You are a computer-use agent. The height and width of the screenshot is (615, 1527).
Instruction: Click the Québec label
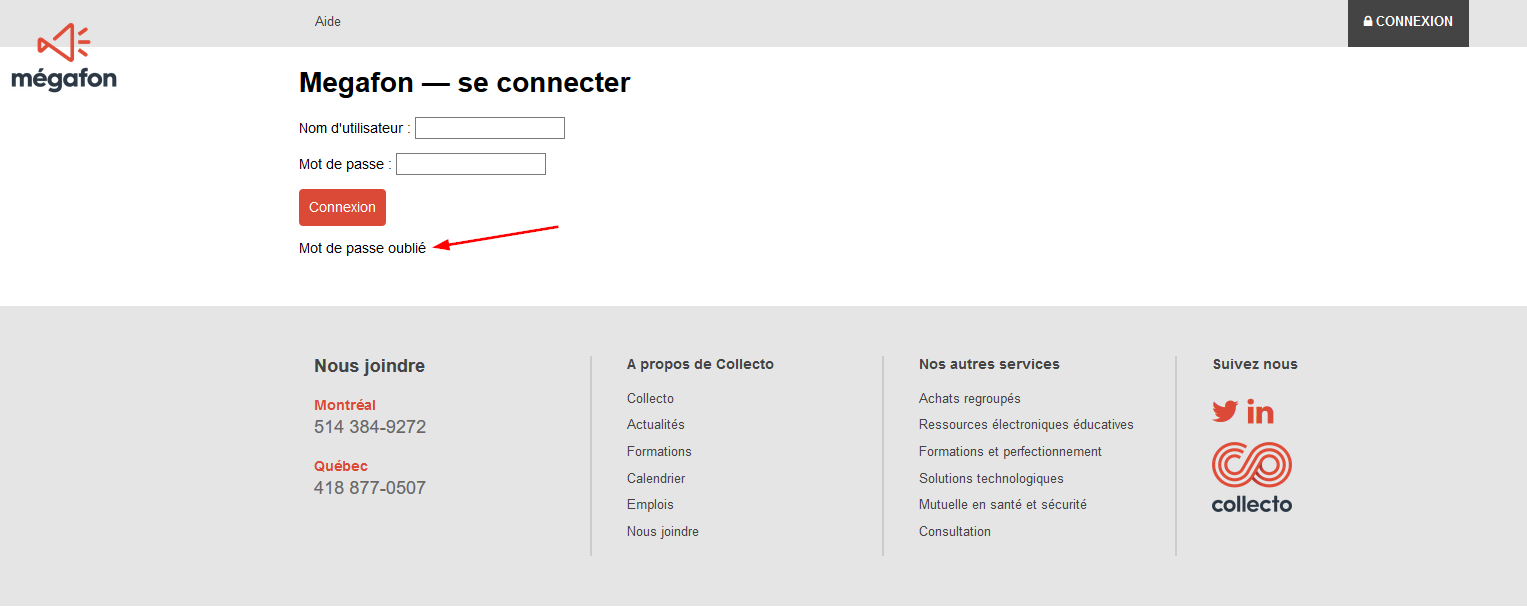click(341, 466)
